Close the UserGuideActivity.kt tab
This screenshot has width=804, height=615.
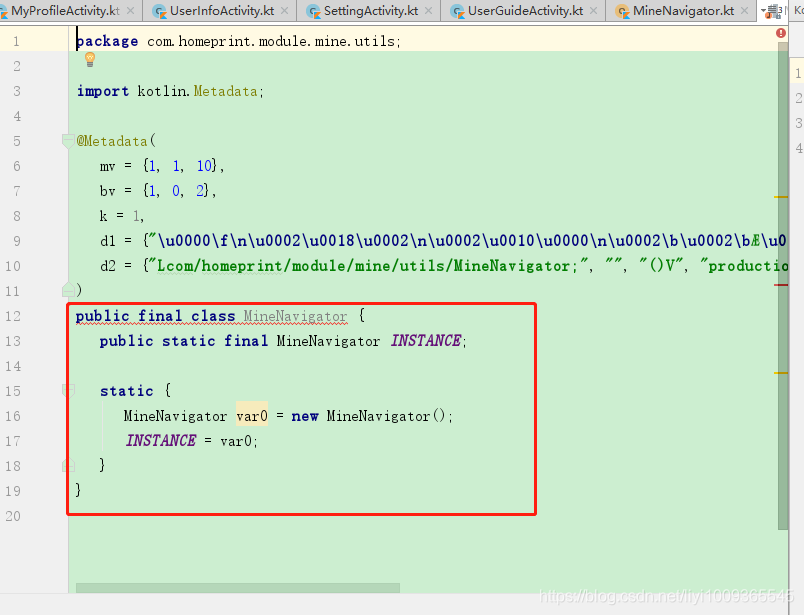click(x=594, y=11)
